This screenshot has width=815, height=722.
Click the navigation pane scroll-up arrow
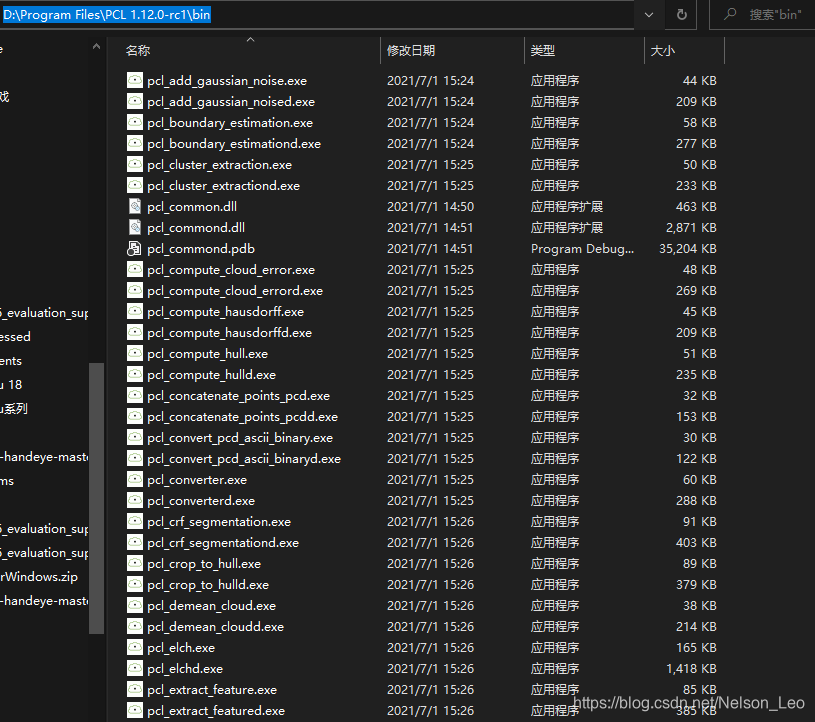[96, 46]
